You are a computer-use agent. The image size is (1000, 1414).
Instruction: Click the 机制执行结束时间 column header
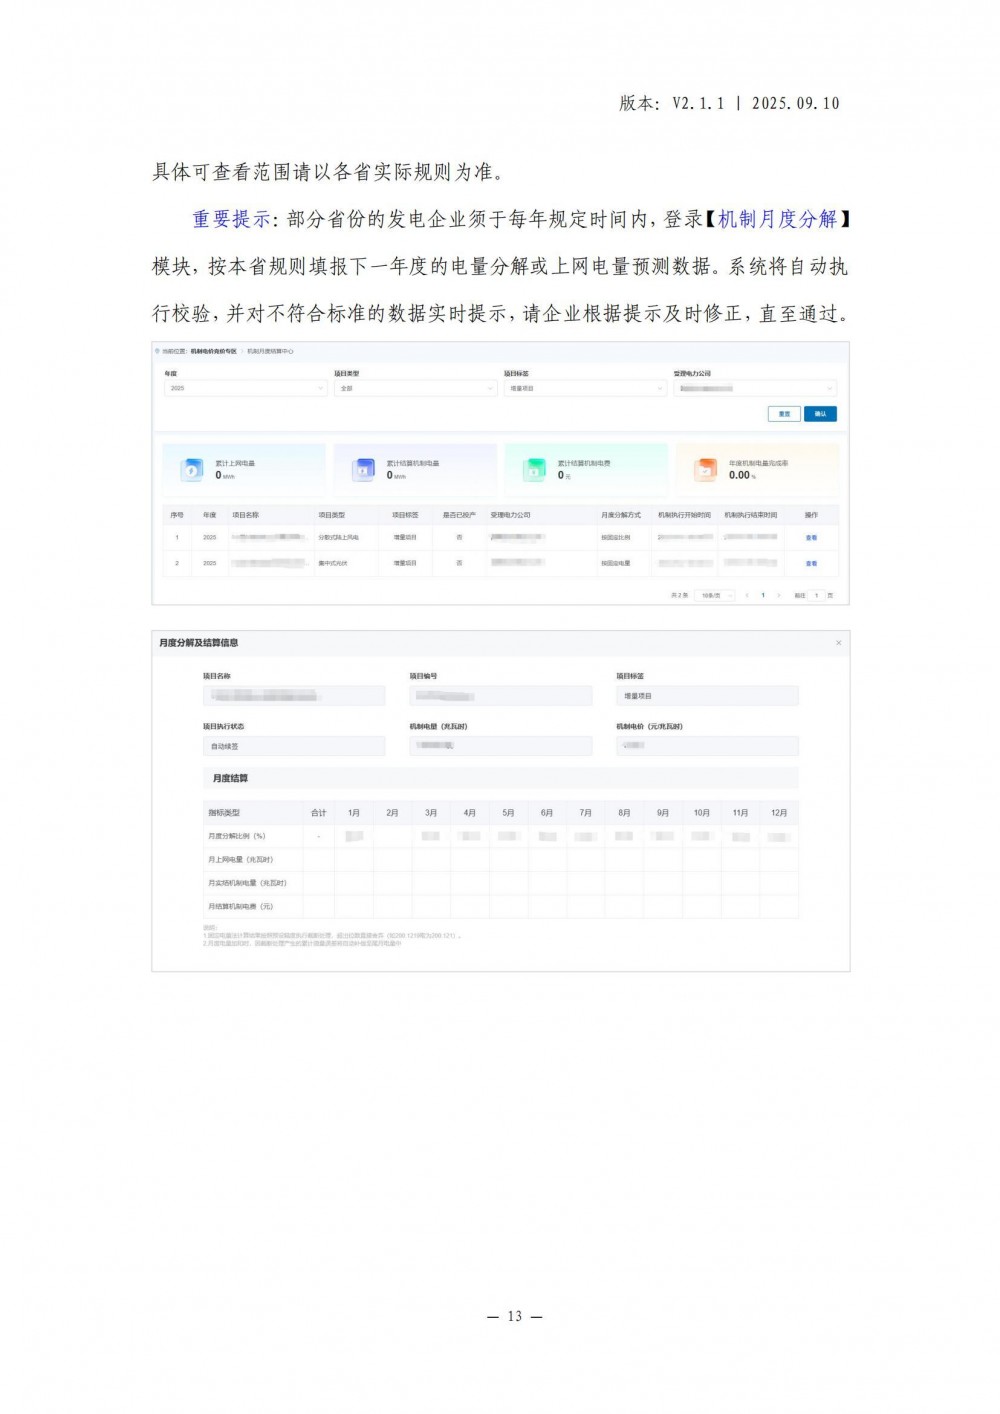pyautogui.click(x=751, y=515)
